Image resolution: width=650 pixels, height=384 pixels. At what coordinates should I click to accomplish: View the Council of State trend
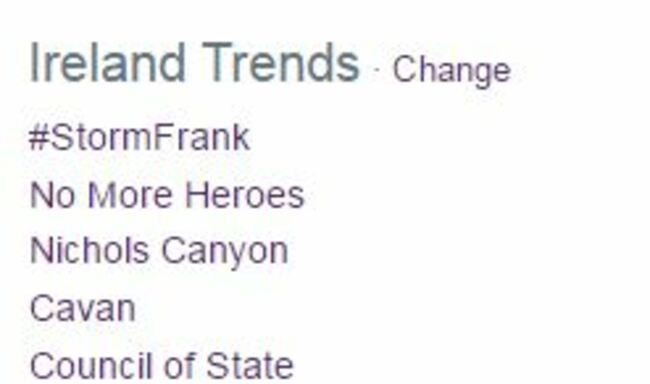[x=162, y=365]
